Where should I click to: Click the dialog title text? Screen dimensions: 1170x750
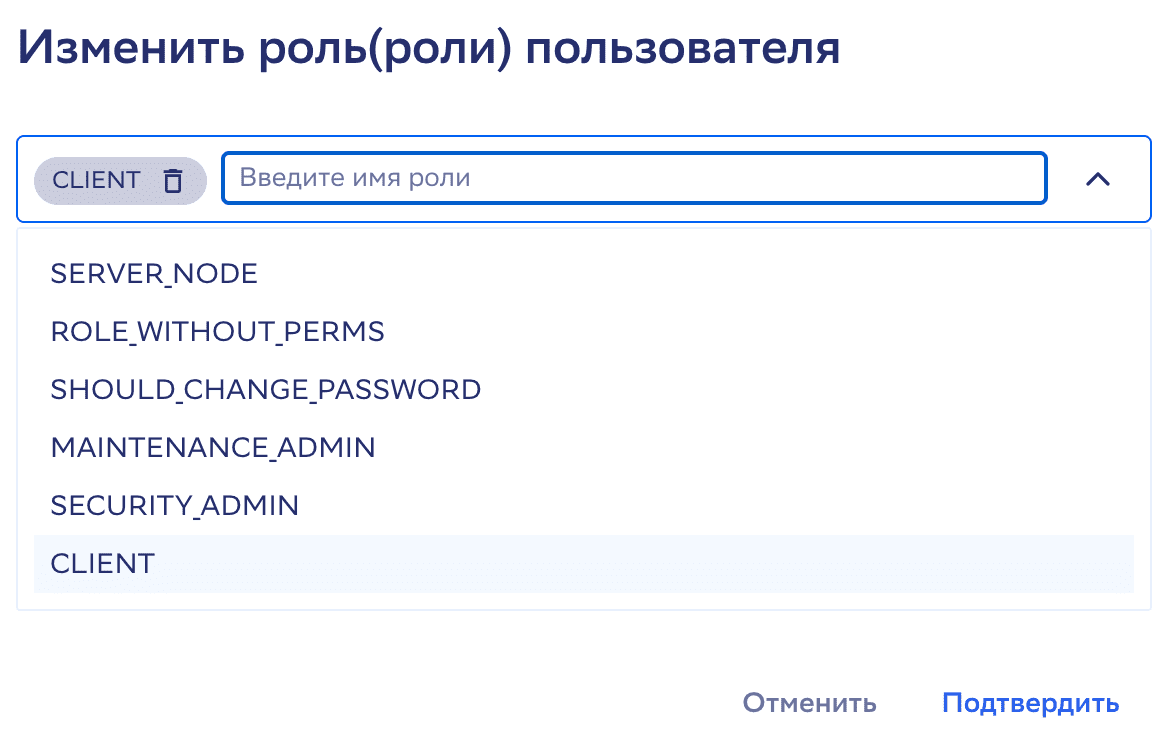pyautogui.click(x=430, y=44)
